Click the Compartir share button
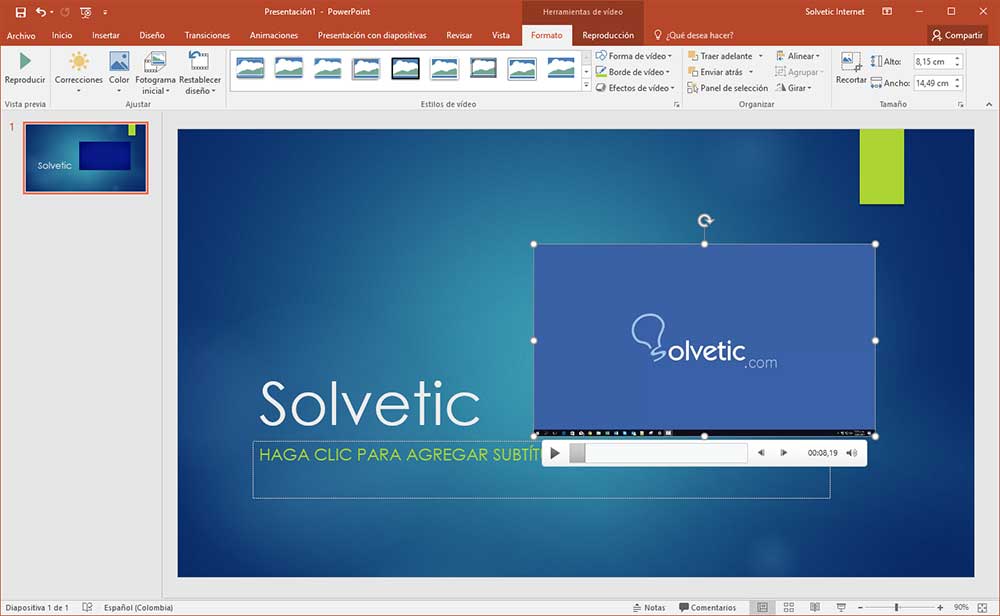The width and height of the screenshot is (1000, 616). (x=957, y=36)
